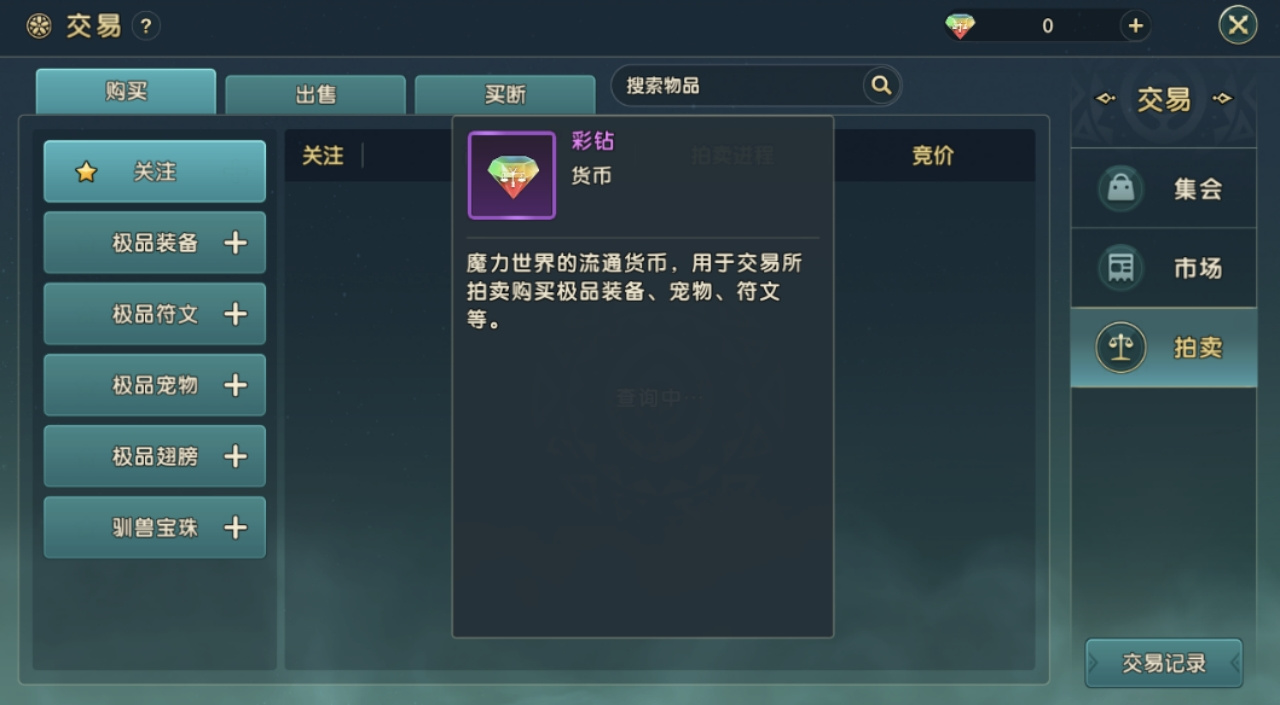Click the search magnifier icon

[881, 86]
